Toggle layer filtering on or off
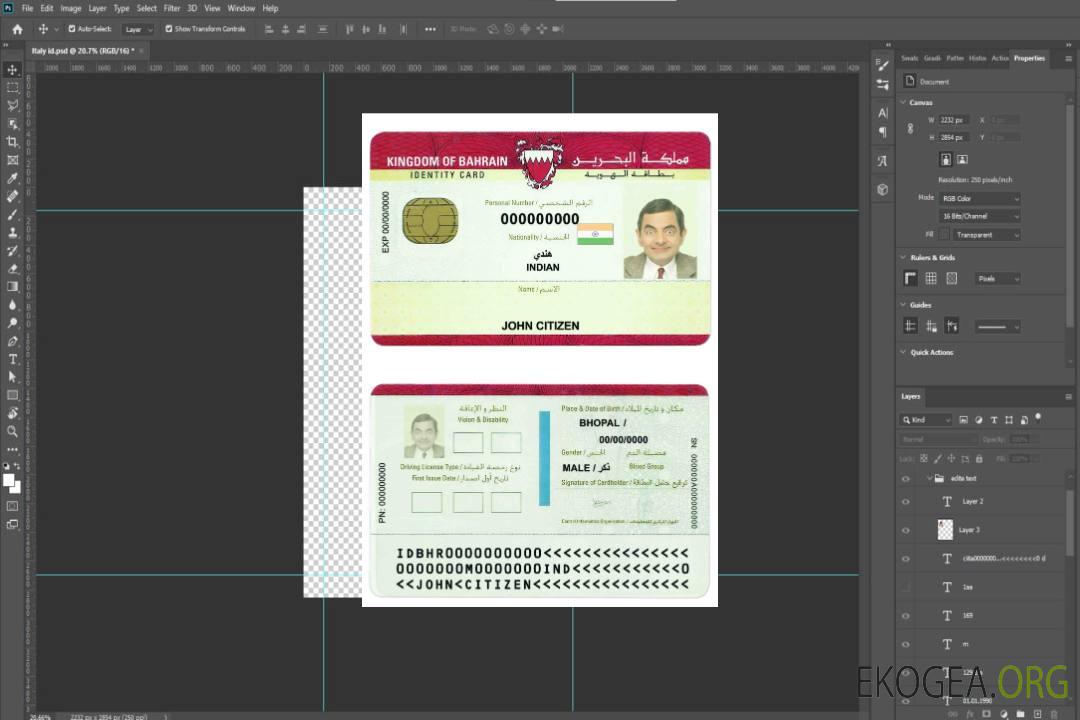1080x720 pixels. coord(1038,418)
